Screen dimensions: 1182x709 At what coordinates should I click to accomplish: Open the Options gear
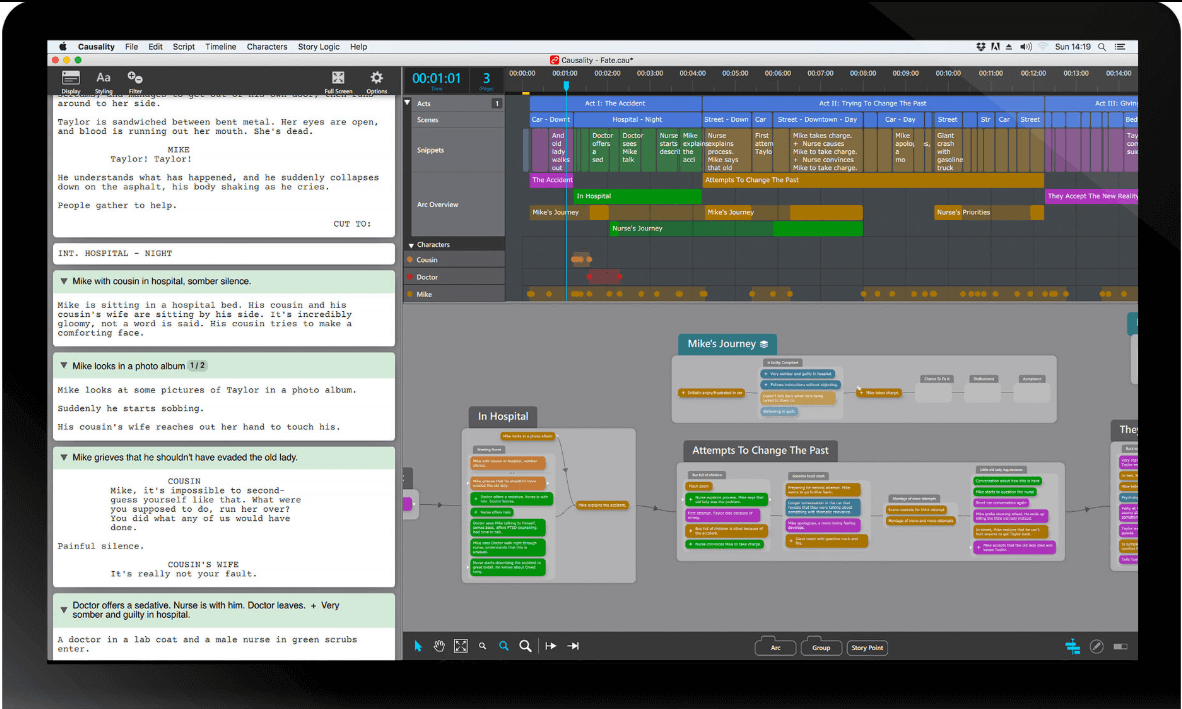(376, 78)
